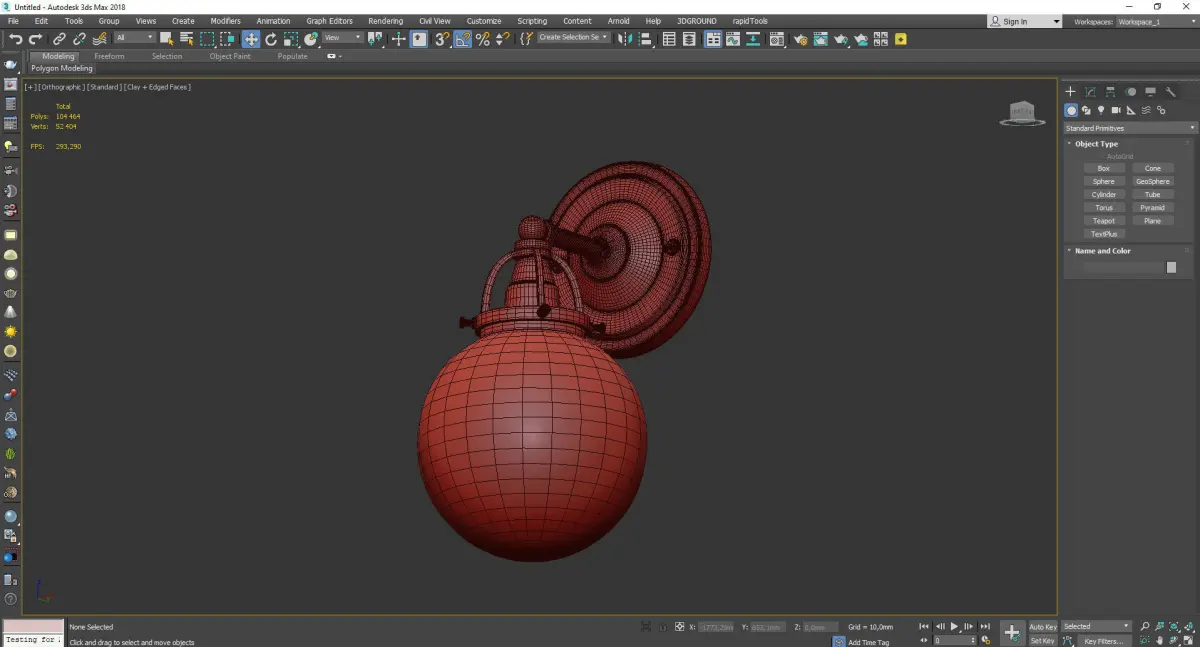
Task: Open the reference coordinate 'View' dropdown
Action: click(343, 38)
